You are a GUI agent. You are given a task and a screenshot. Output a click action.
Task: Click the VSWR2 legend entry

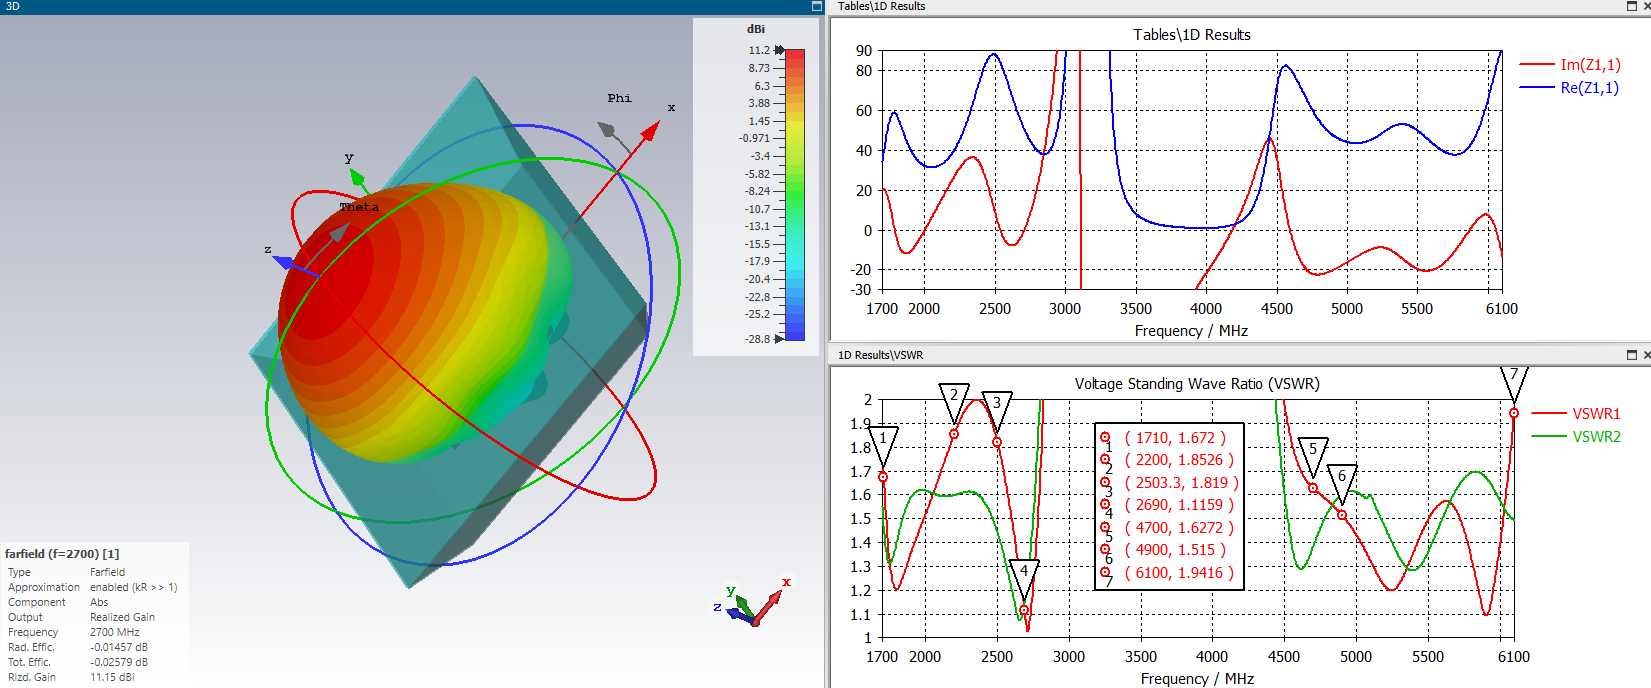tap(1576, 437)
